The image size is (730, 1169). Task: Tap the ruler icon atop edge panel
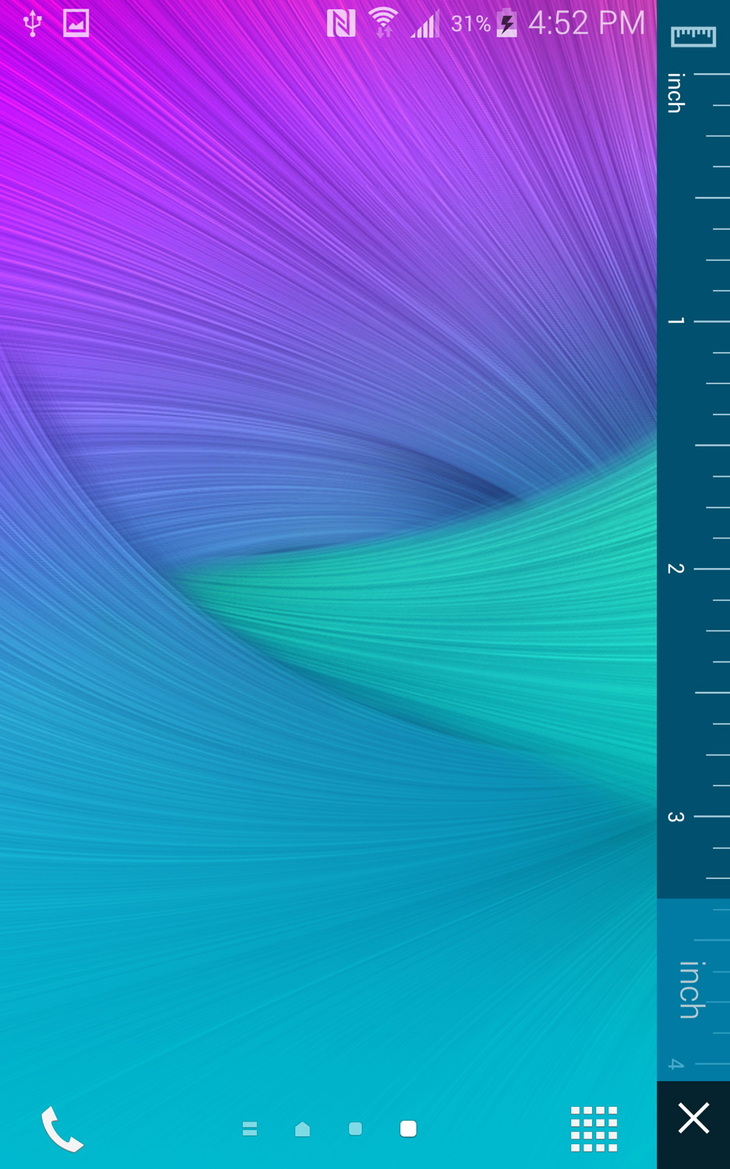(693, 36)
